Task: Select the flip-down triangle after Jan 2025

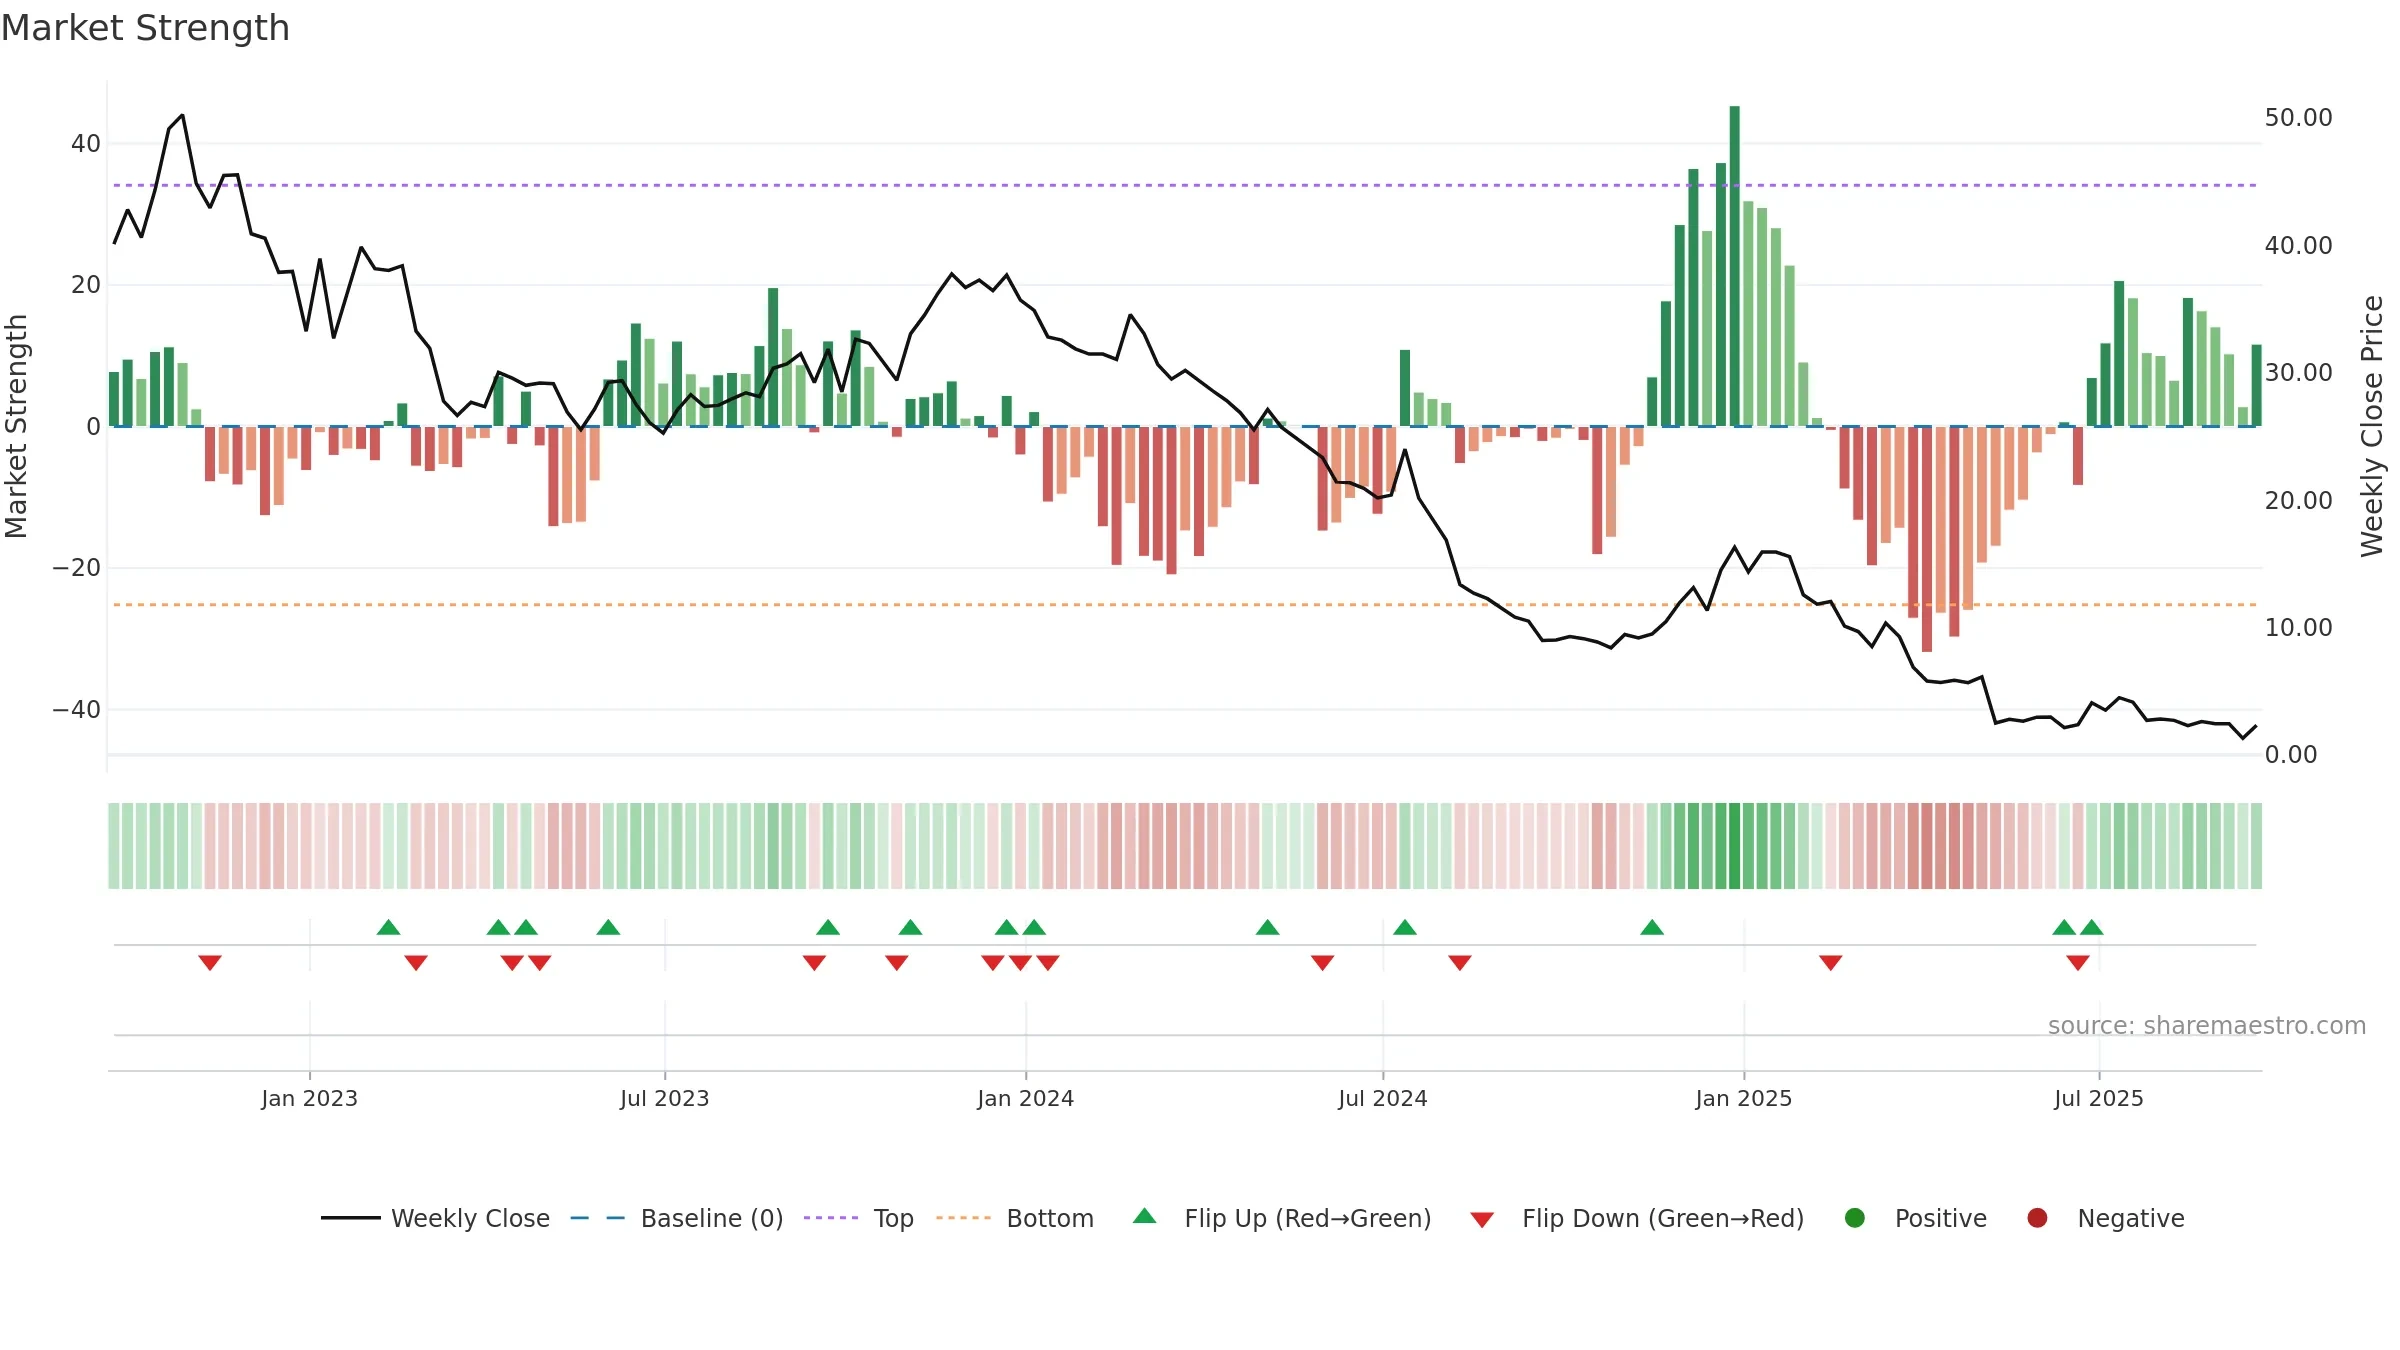Action: (x=1831, y=963)
